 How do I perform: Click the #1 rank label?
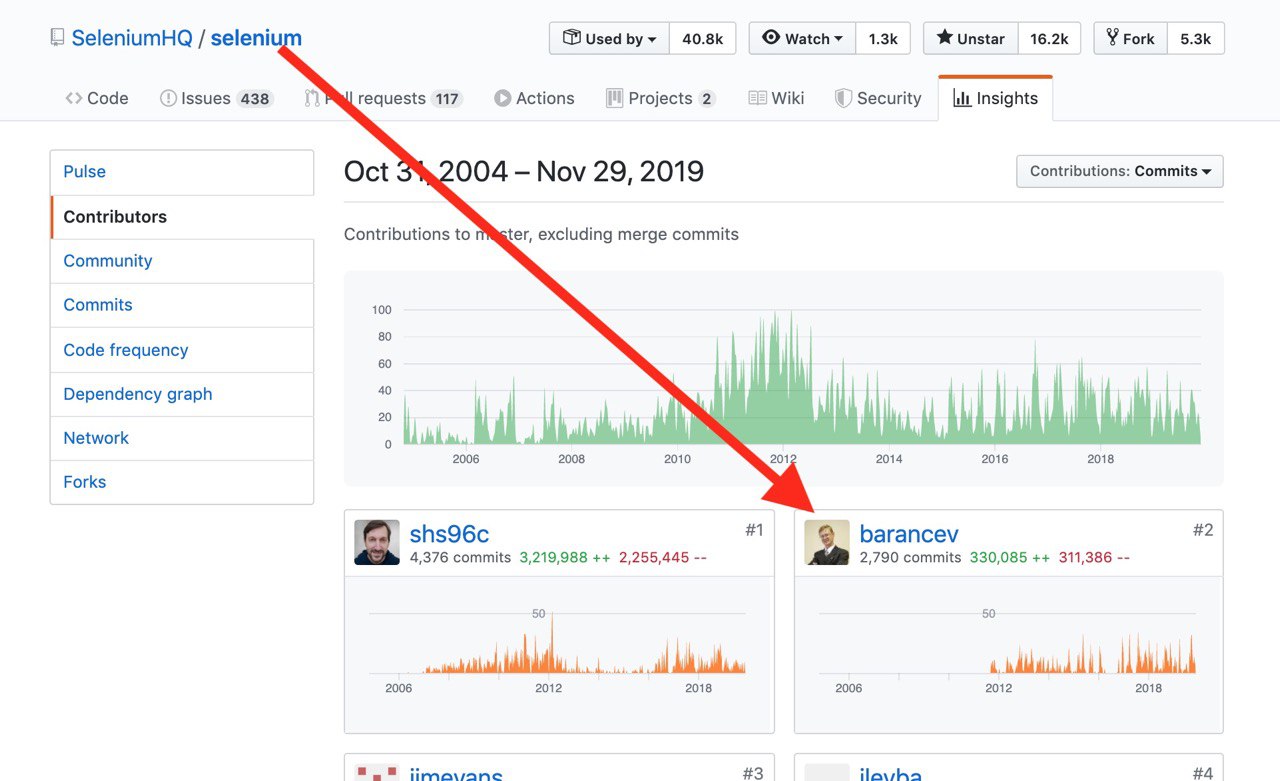tap(754, 530)
